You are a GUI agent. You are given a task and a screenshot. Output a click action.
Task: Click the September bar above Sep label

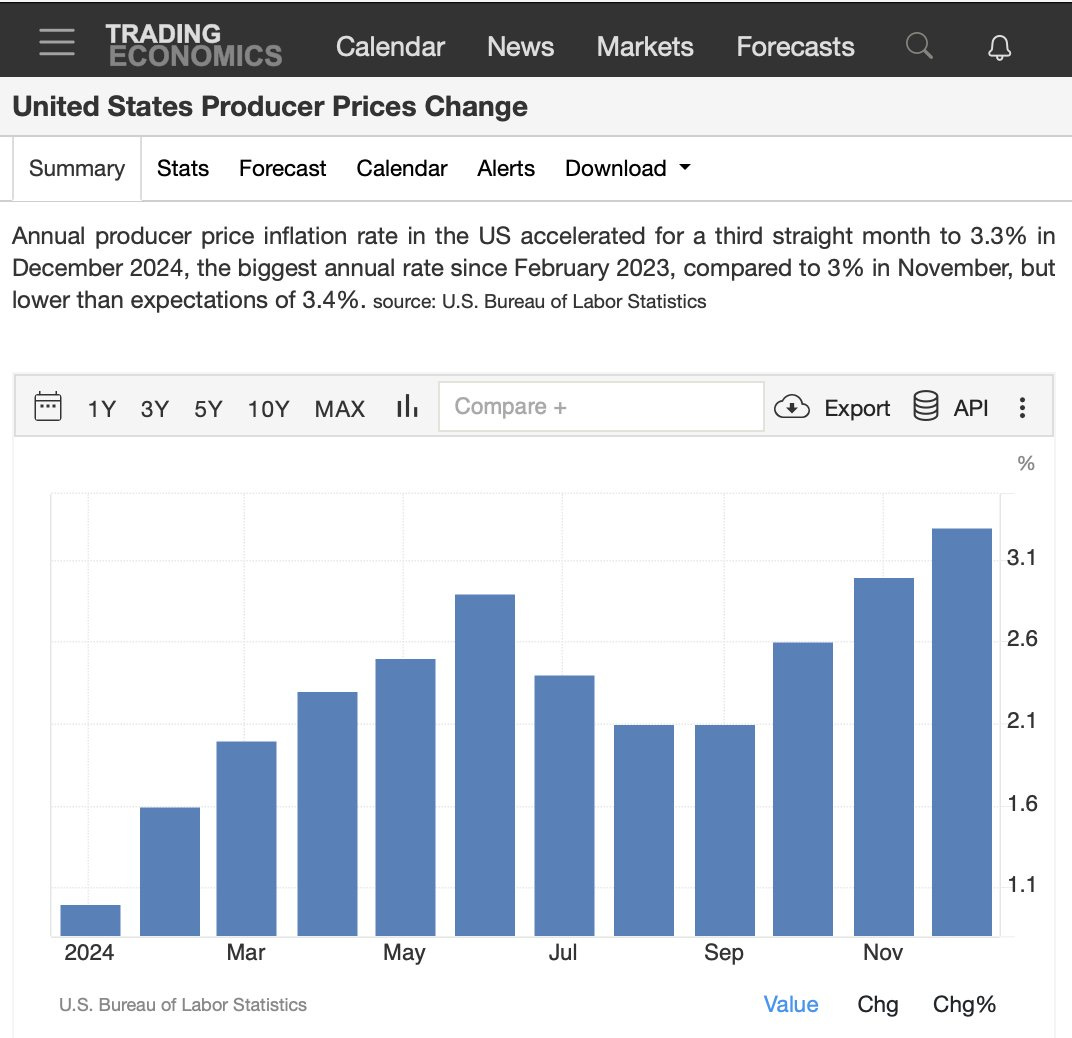[725, 830]
